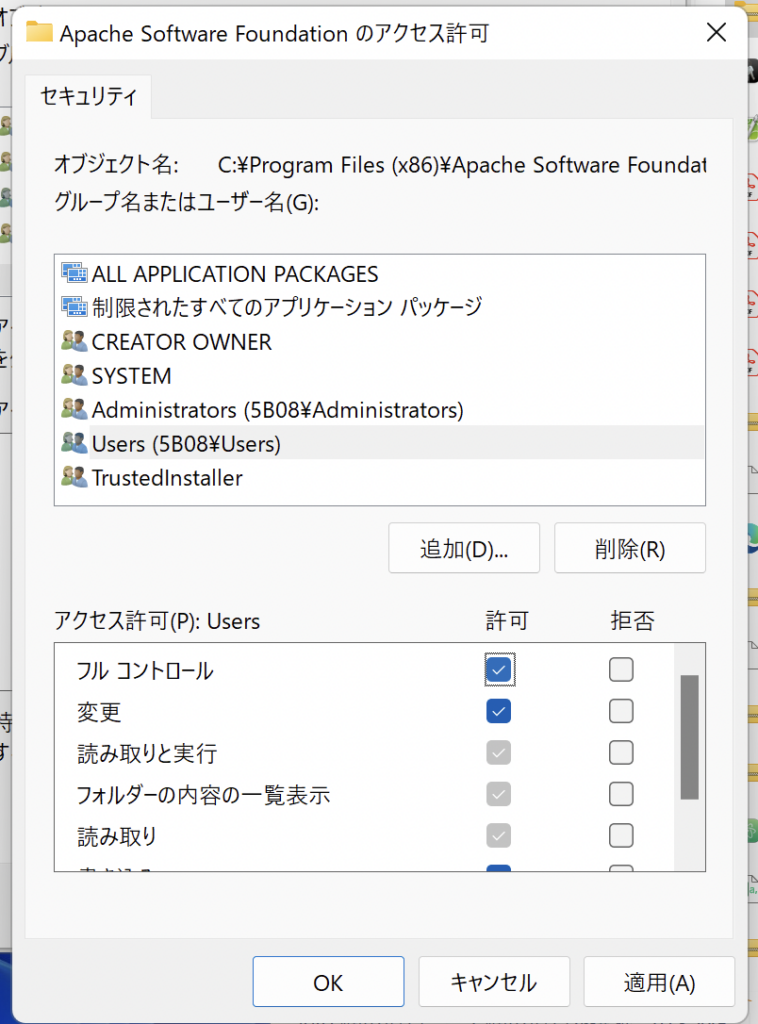Click the greyed 読み取りと実行 allow checkbox
This screenshot has width=758, height=1024.
point(499,753)
